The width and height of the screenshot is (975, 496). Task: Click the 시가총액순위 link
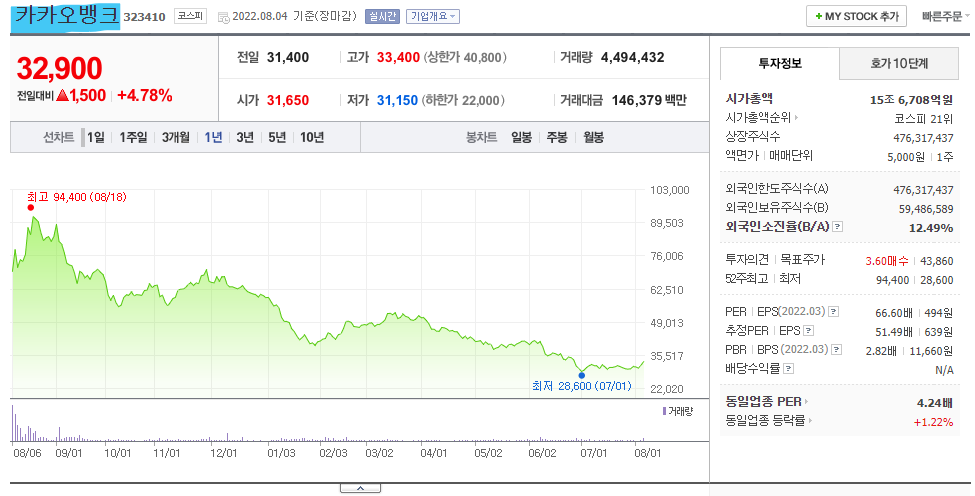758,117
